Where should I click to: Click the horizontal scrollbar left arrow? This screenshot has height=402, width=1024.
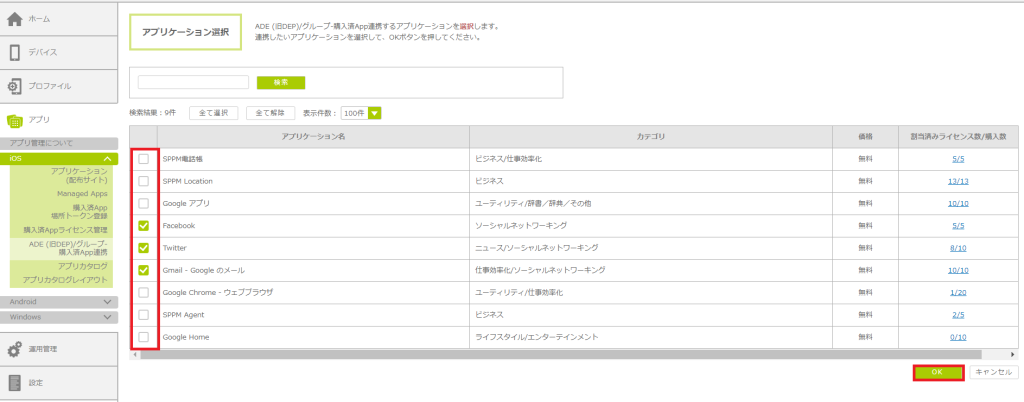134,354
